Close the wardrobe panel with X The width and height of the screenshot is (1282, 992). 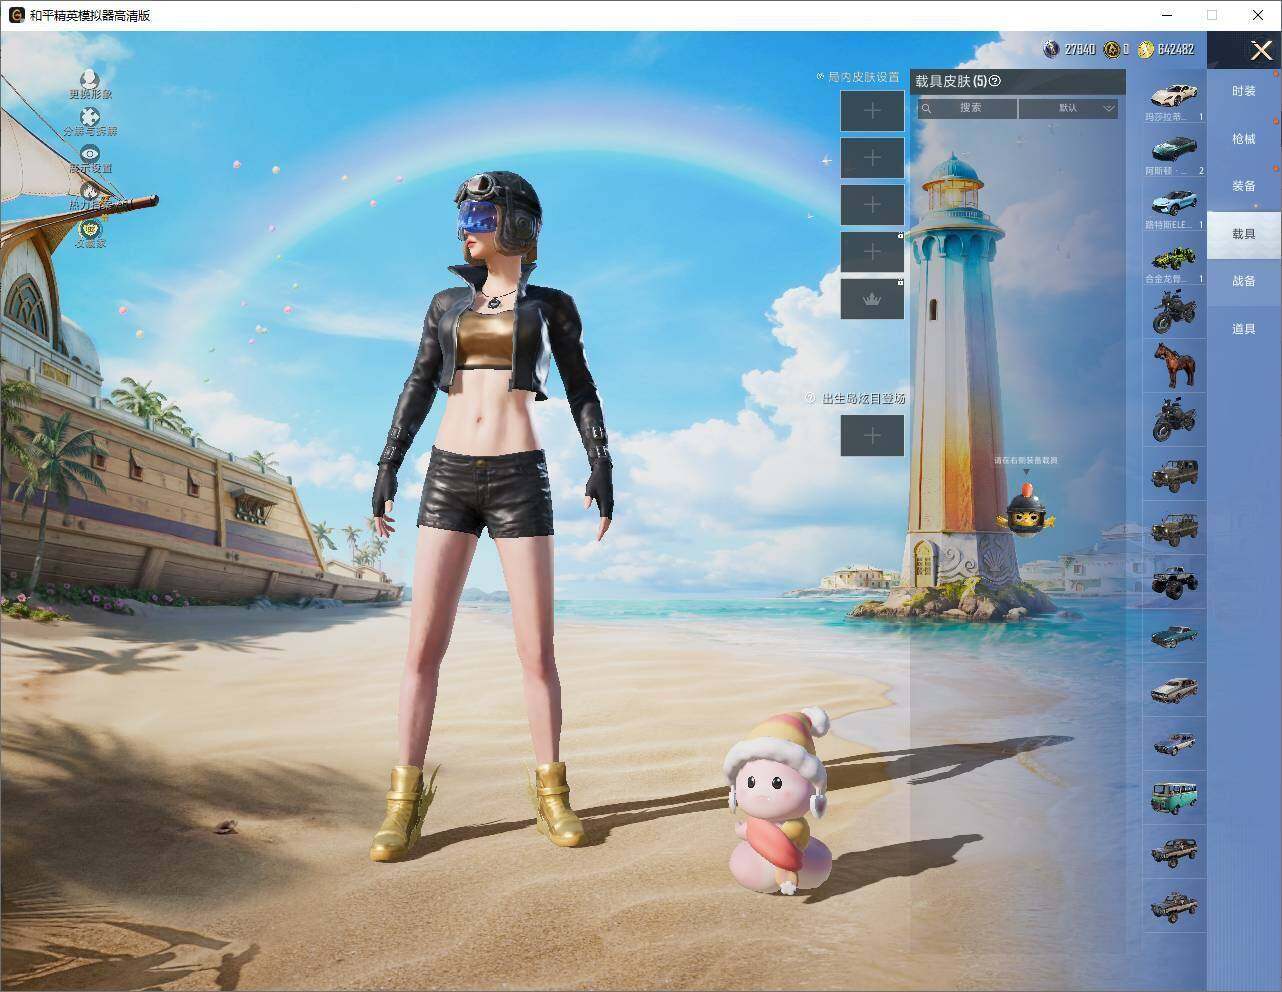(1261, 50)
